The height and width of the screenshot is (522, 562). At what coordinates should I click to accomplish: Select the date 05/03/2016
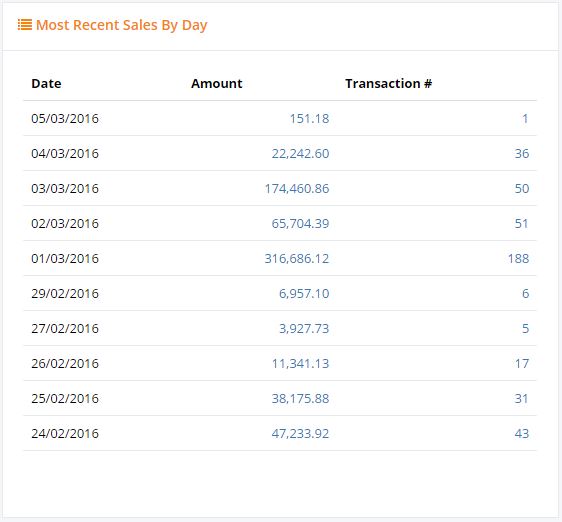pos(65,119)
